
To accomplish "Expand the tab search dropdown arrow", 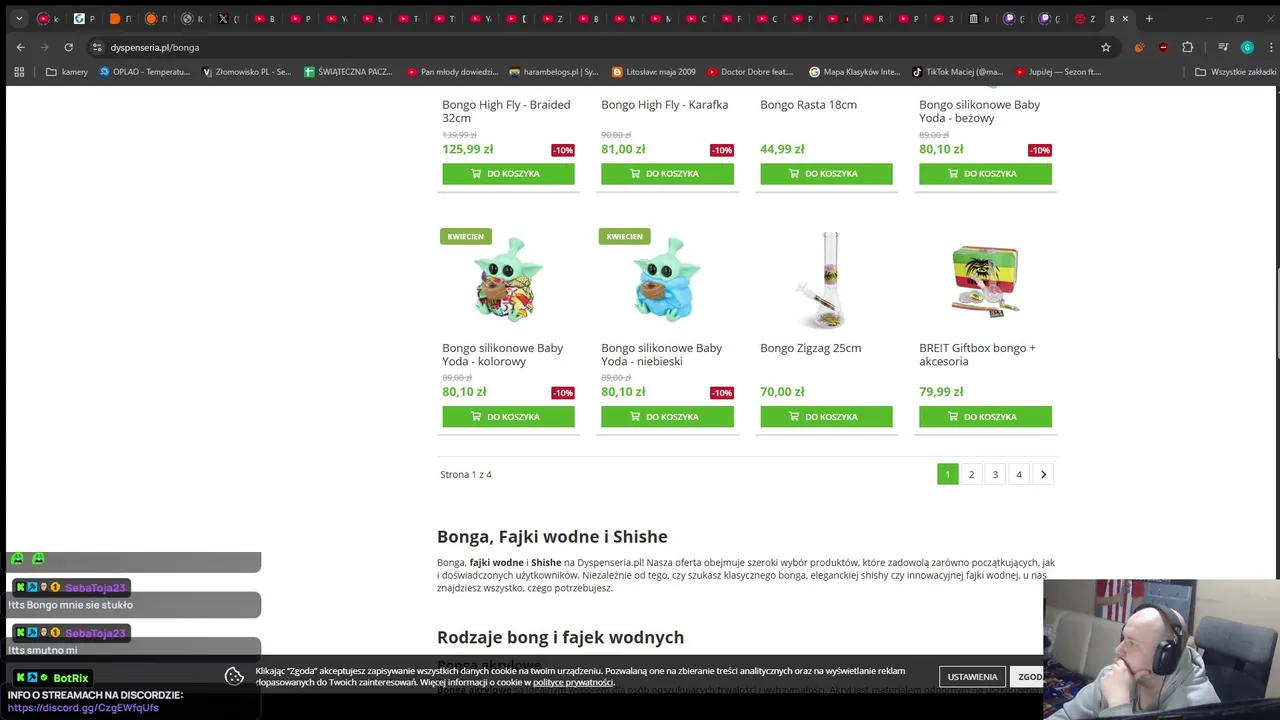I will (x=18, y=19).
